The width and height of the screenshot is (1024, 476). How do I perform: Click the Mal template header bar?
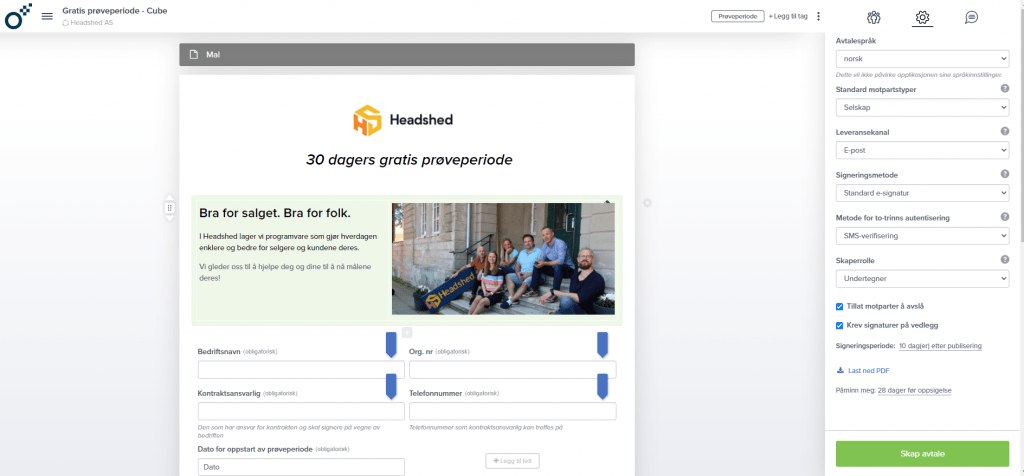(407, 55)
